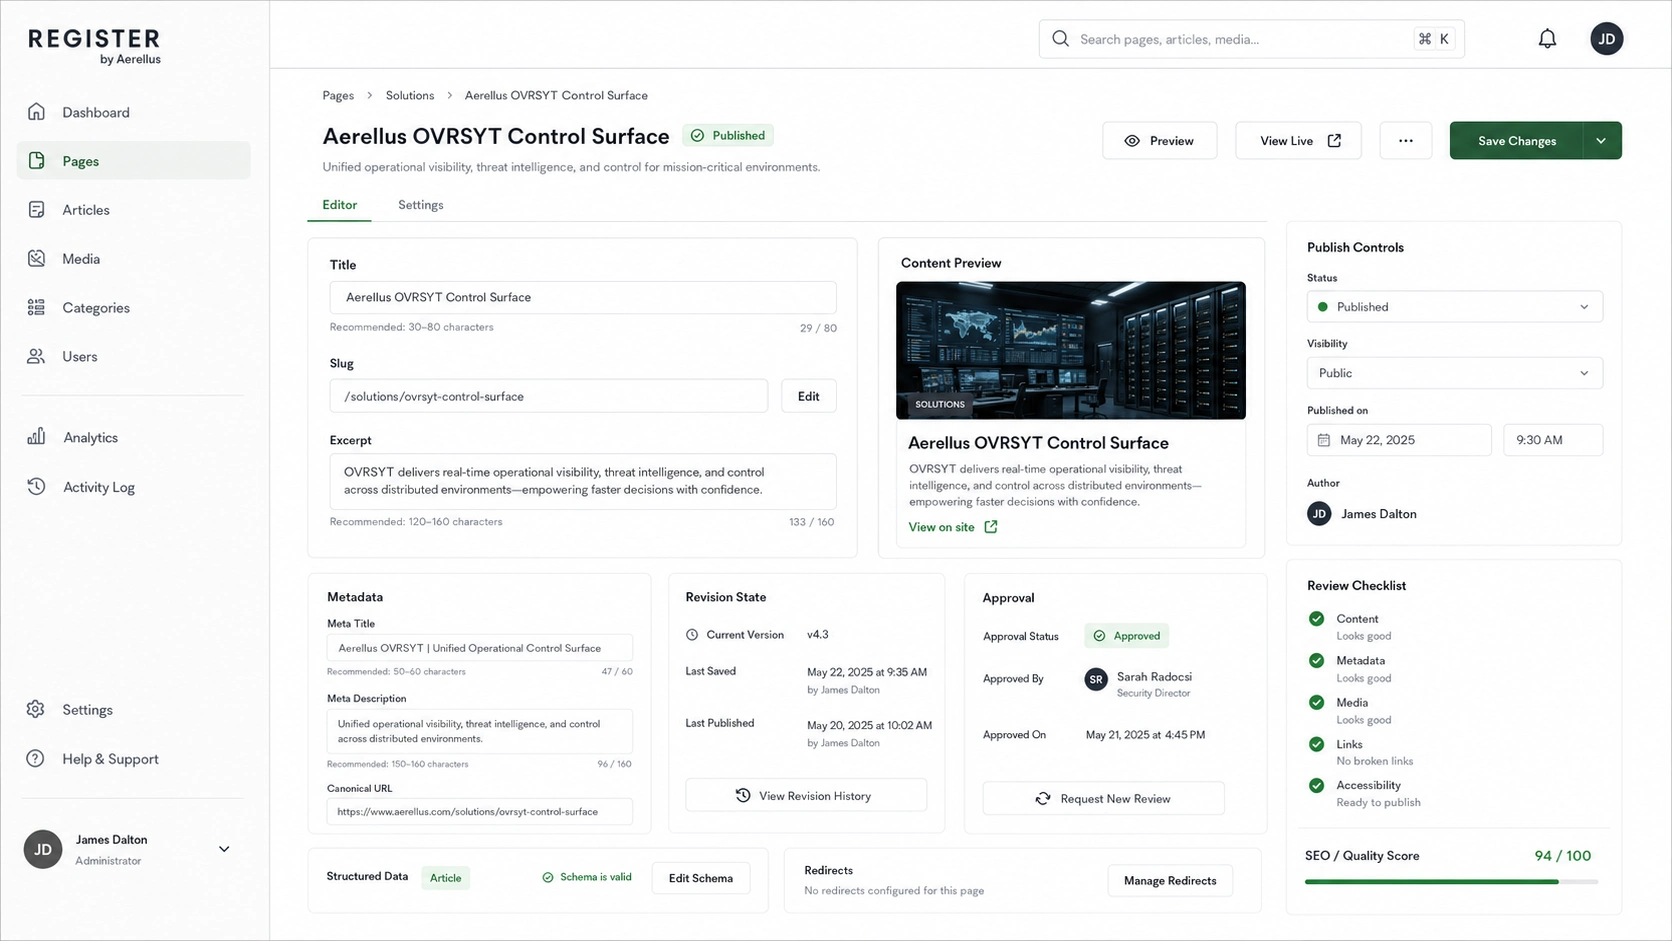
Task: Open the Status dropdown showing Published
Action: click(x=1455, y=307)
